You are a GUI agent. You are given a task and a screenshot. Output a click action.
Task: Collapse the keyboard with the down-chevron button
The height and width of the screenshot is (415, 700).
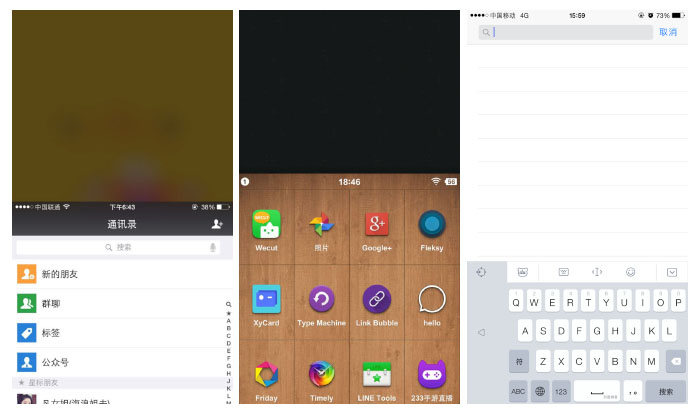click(672, 272)
